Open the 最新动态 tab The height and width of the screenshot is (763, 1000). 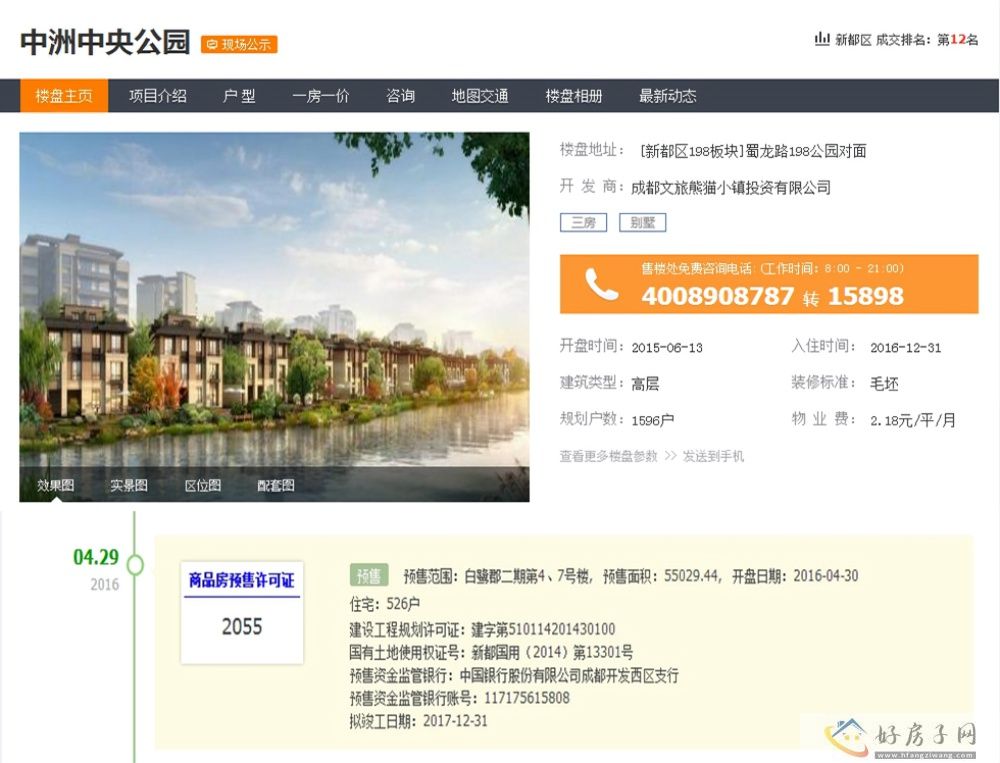(x=667, y=96)
